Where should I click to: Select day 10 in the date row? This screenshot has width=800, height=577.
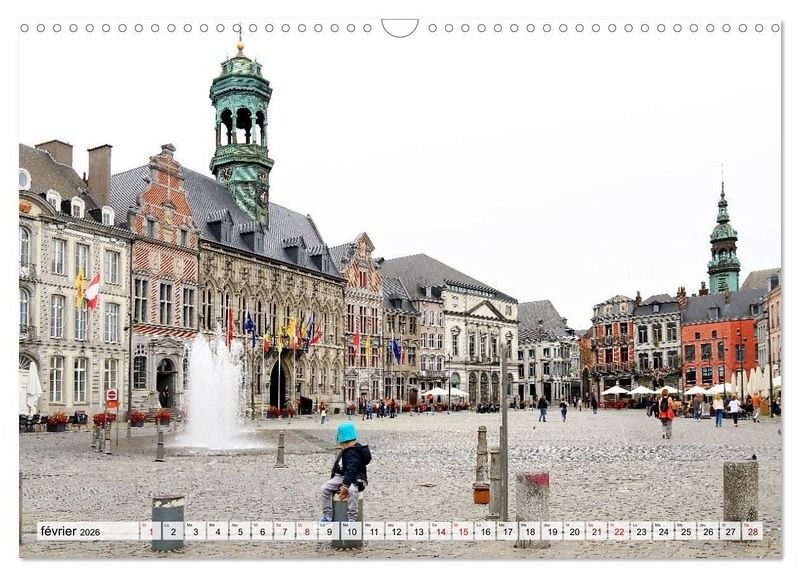[352, 531]
